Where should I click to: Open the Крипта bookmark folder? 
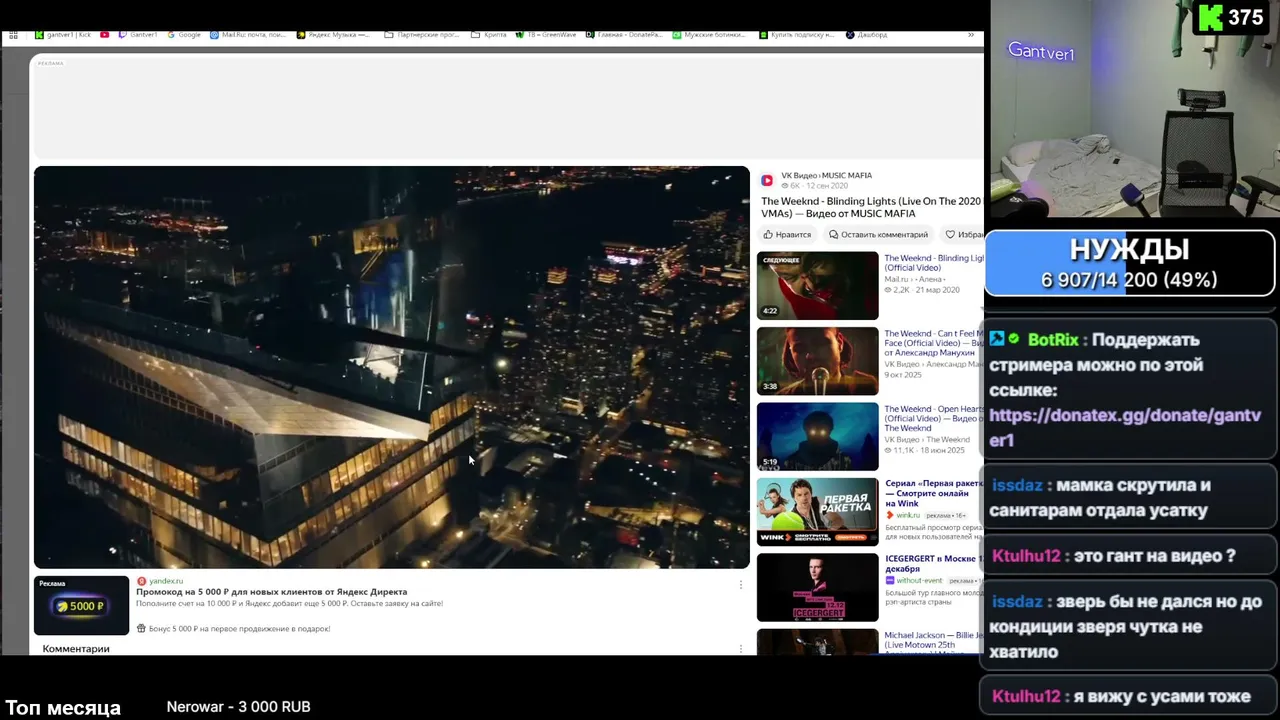tap(489, 35)
